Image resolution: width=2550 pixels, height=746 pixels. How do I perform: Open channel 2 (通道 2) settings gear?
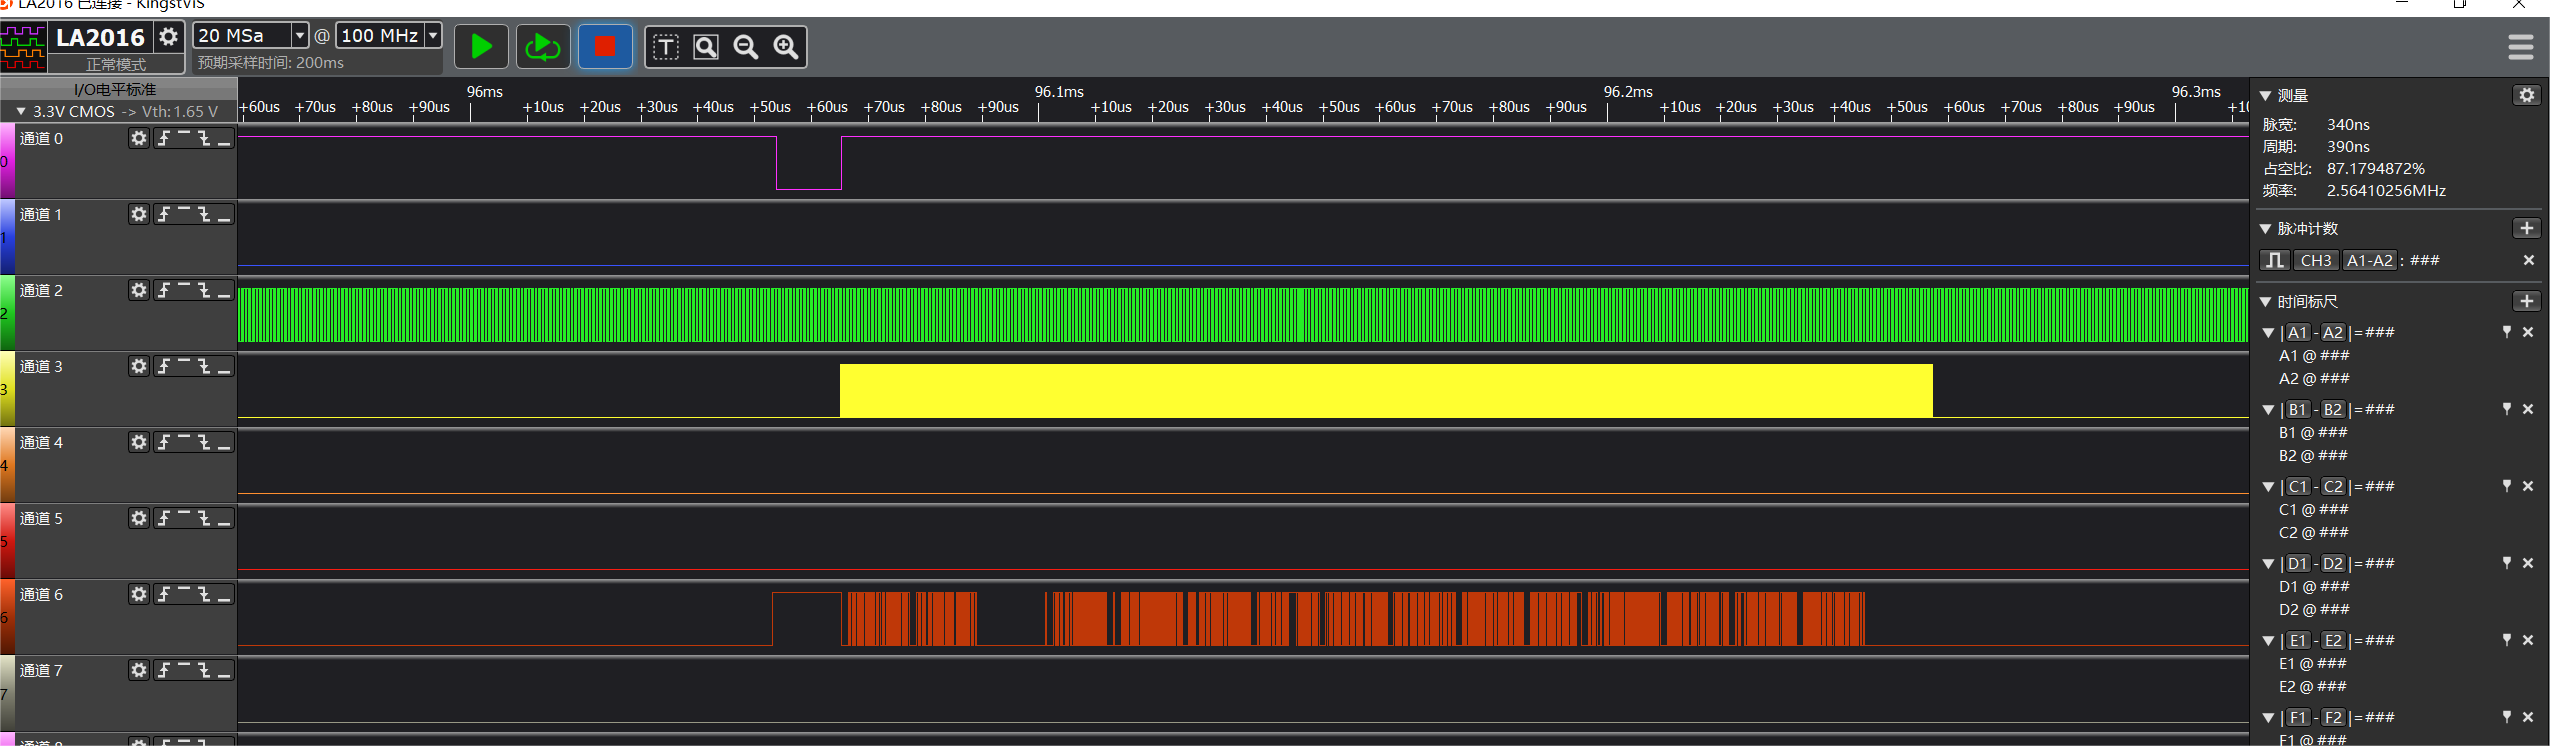pyautogui.click(x=139, y=290)
